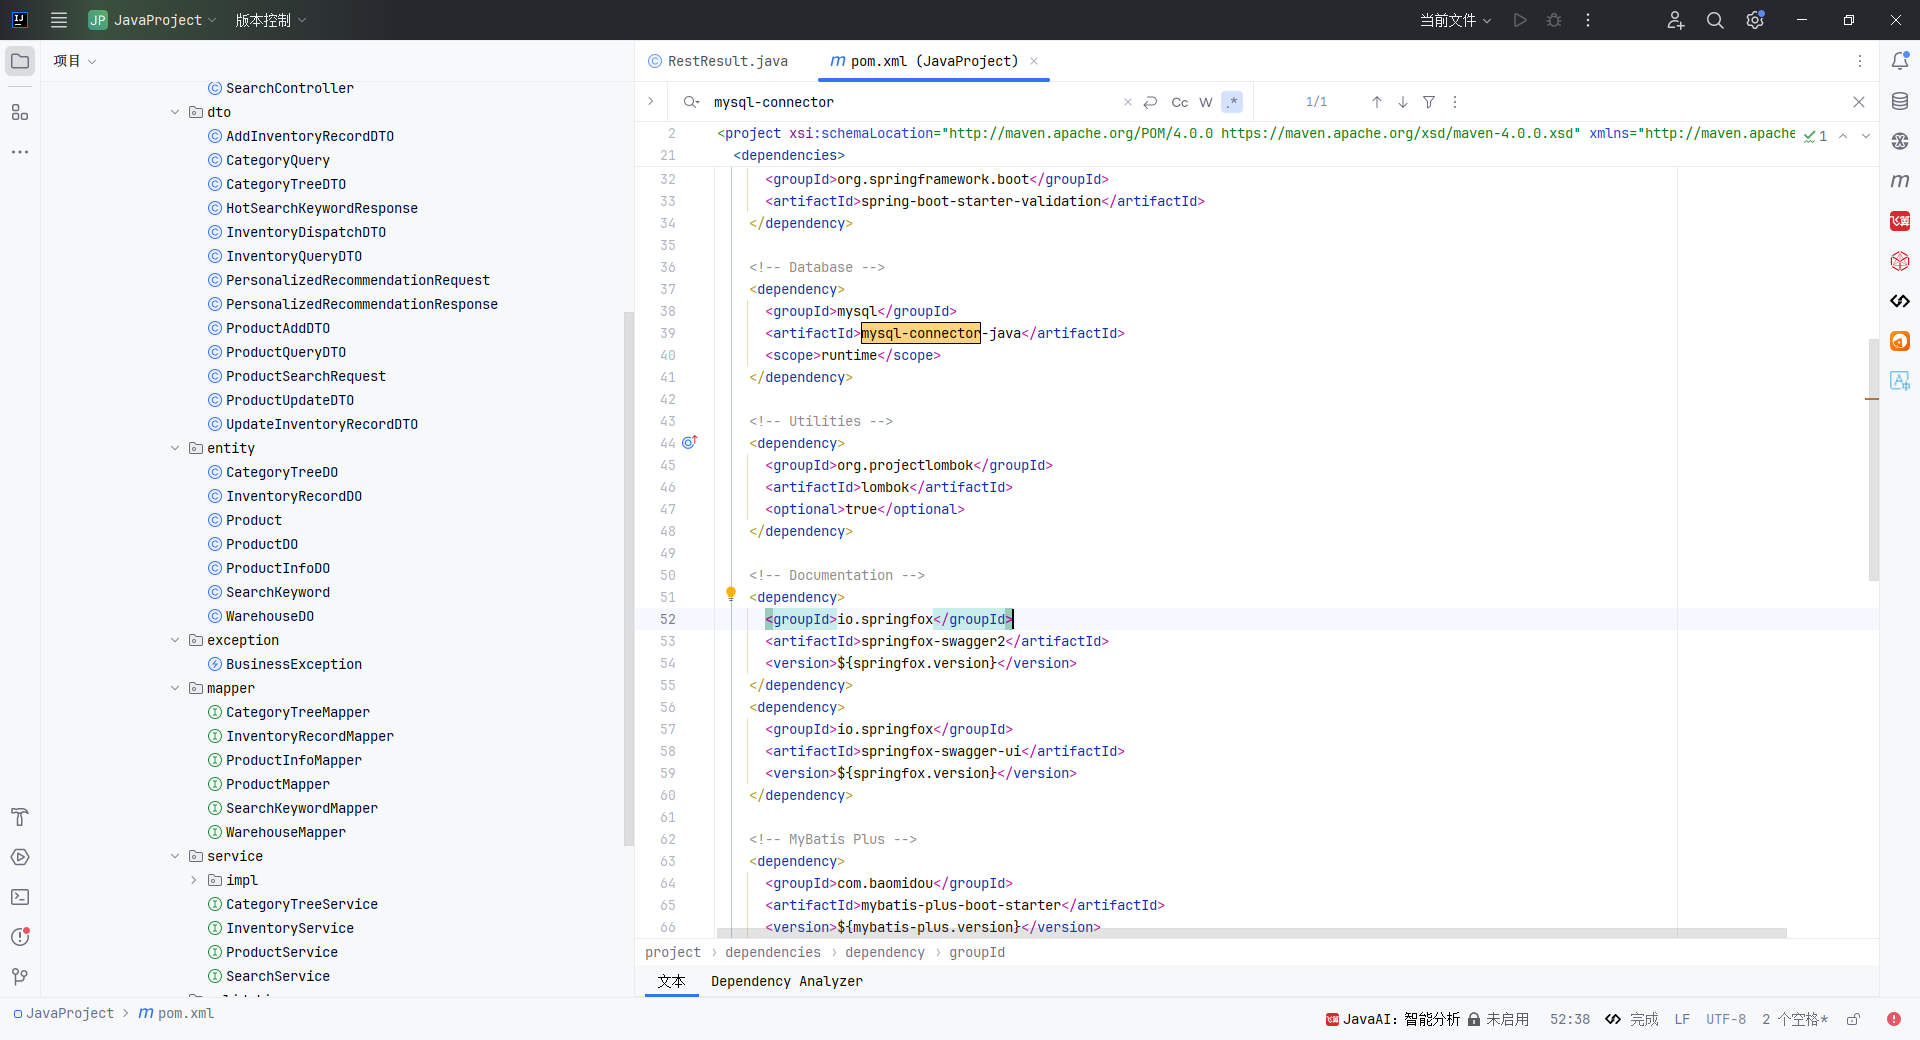Viewport: 1920px width, 1040px height.
Task: Collapse the dto folder
Action: (x=176, y=112)
